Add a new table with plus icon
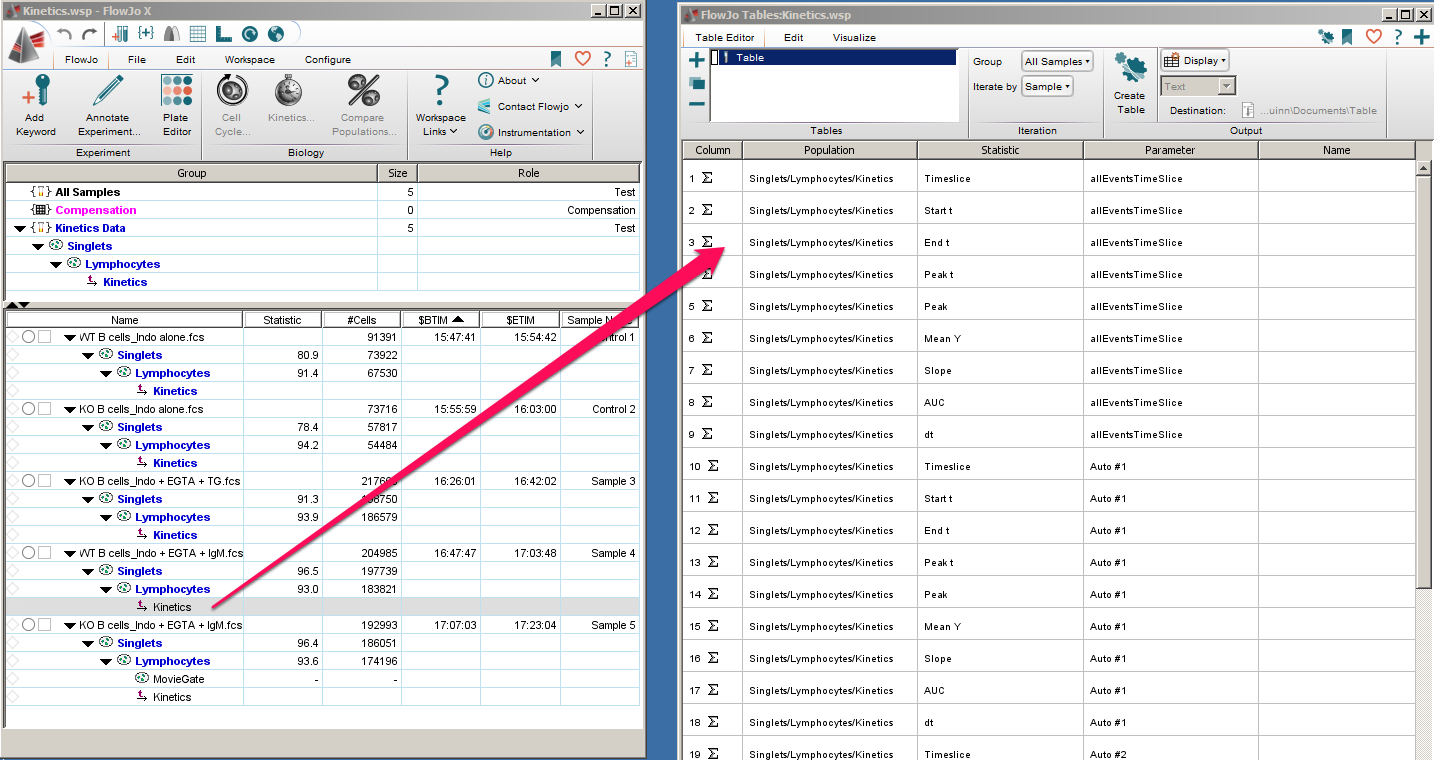Viewport: 1434px width, 760px height. [697, 60]
